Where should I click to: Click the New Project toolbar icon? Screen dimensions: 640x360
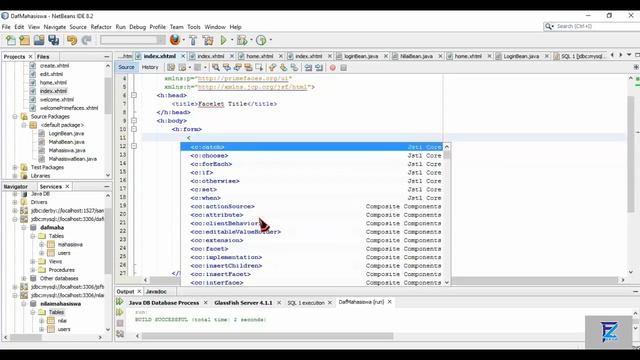24,40
